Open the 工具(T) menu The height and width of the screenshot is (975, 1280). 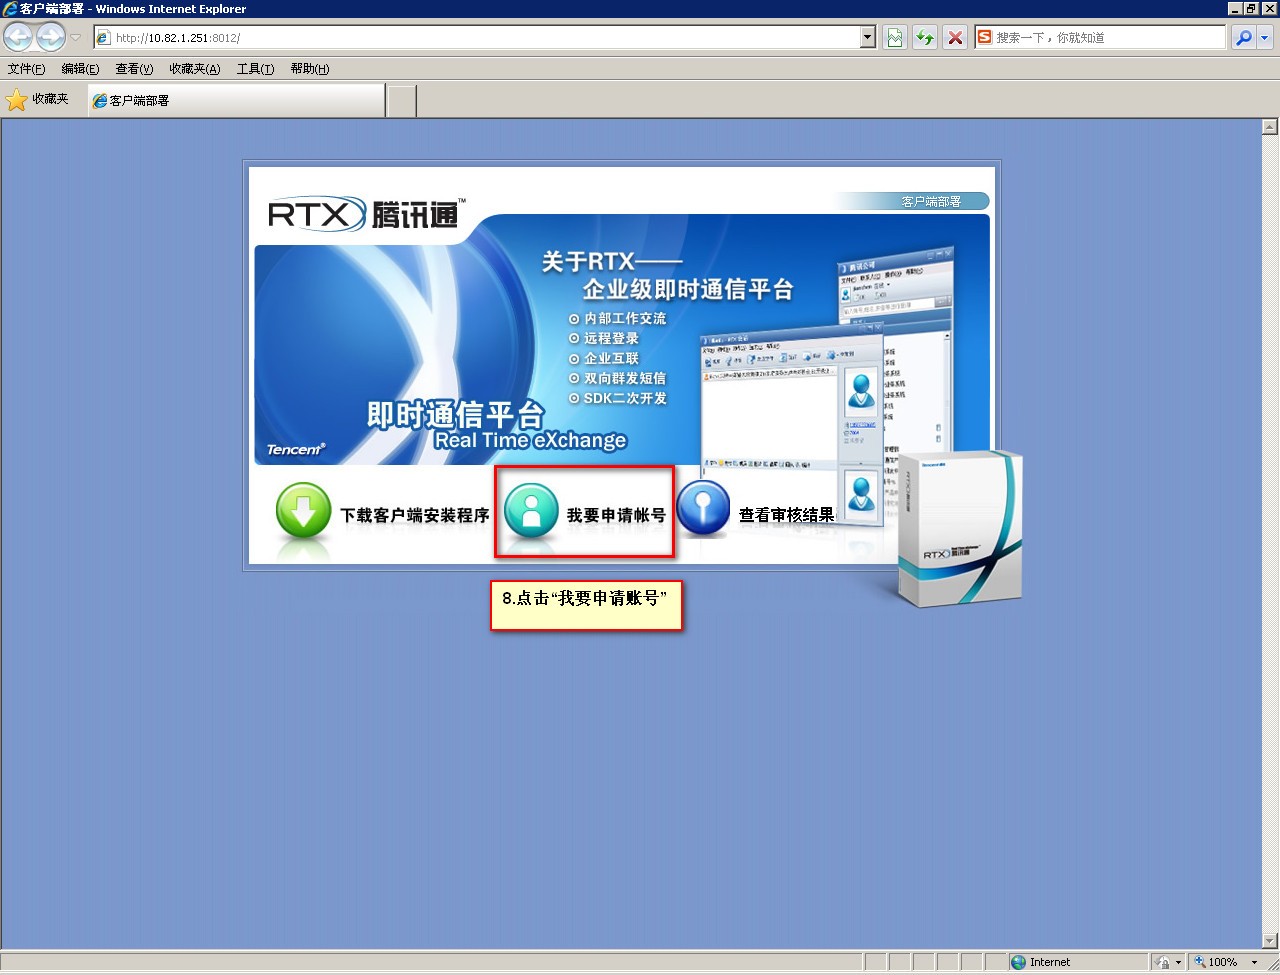click(x=255, y=69)
